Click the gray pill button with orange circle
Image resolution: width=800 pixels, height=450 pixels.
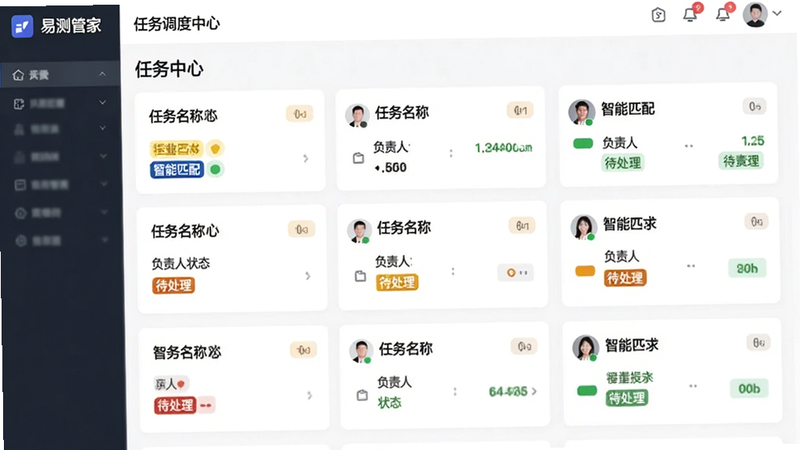[x=516, y=272]
